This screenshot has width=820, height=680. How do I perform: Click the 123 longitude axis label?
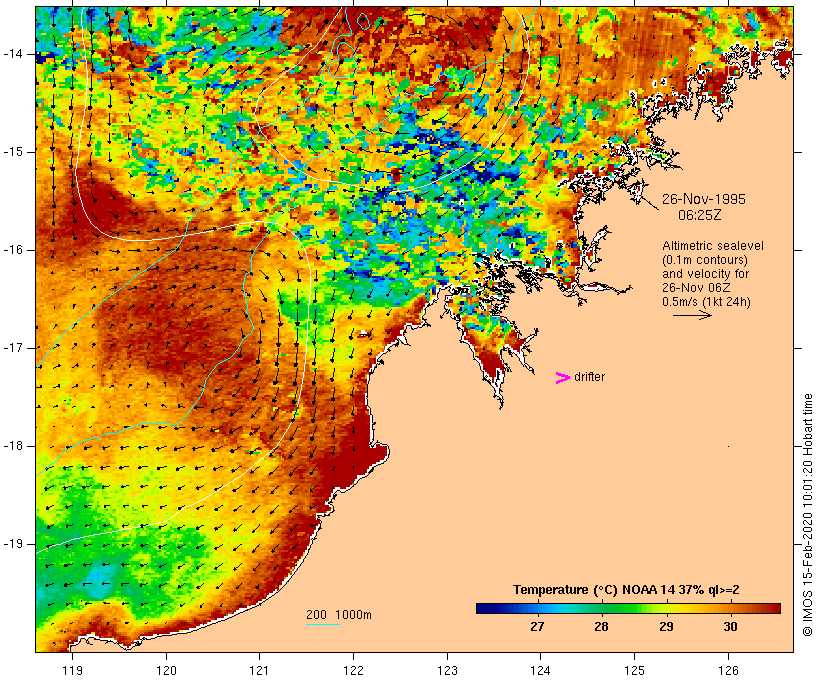pyautogui.click(x=447, y=670)
